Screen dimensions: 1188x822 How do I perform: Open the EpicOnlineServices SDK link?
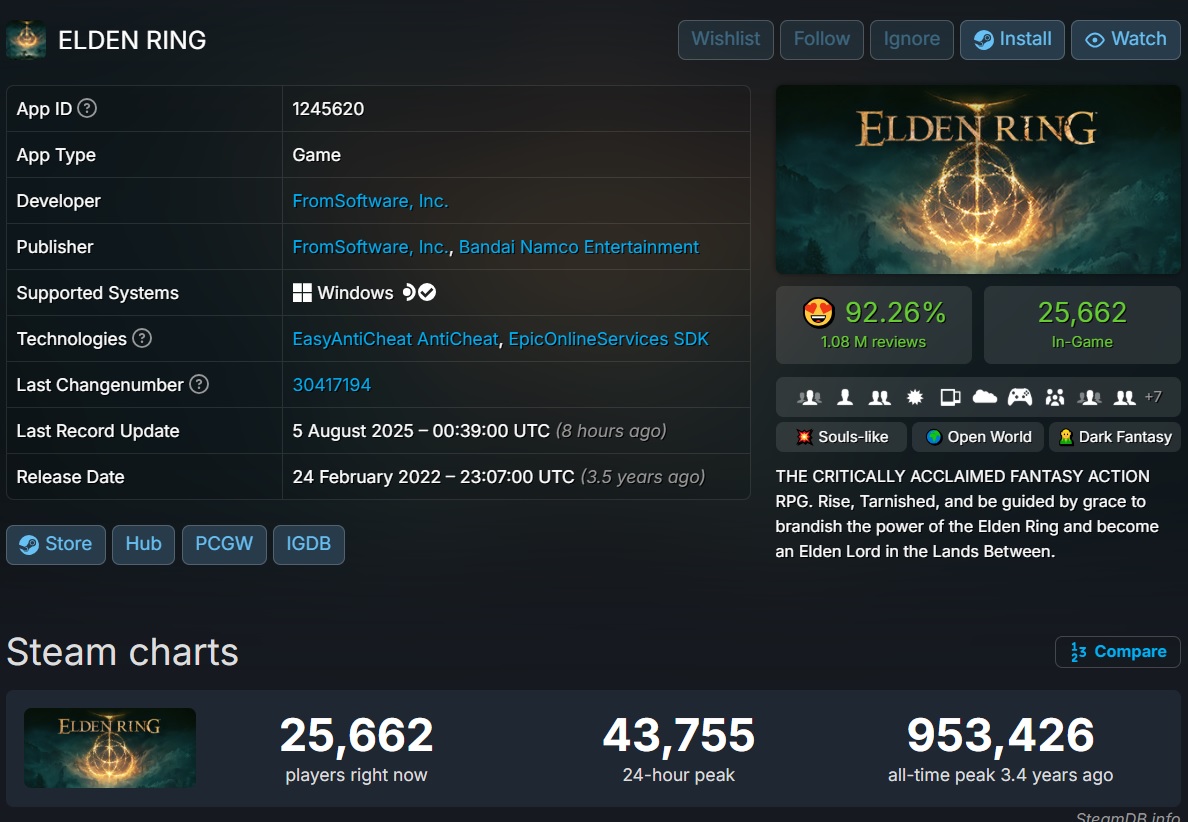pyautogui.click(x=608, y=339)
